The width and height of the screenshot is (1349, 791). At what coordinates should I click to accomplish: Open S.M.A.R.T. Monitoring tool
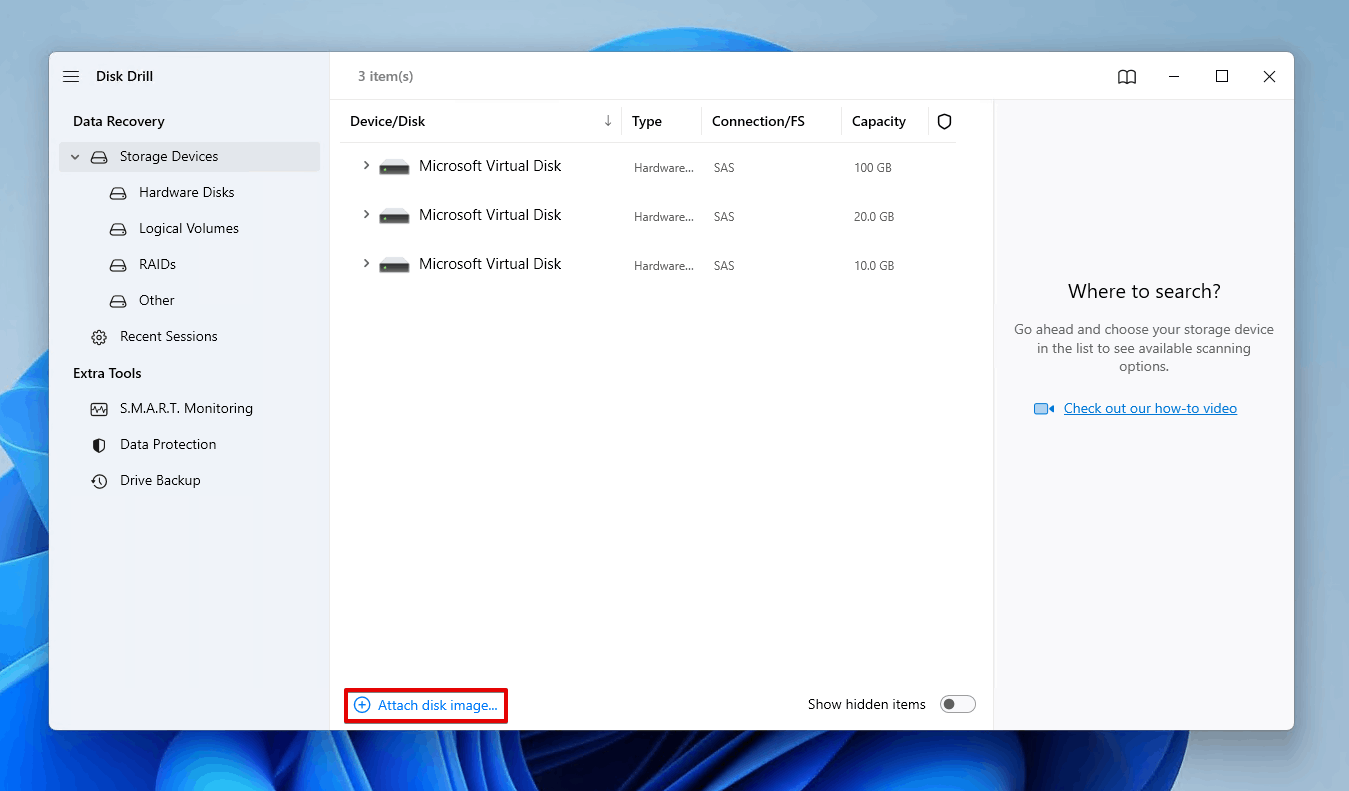[186, 408]
